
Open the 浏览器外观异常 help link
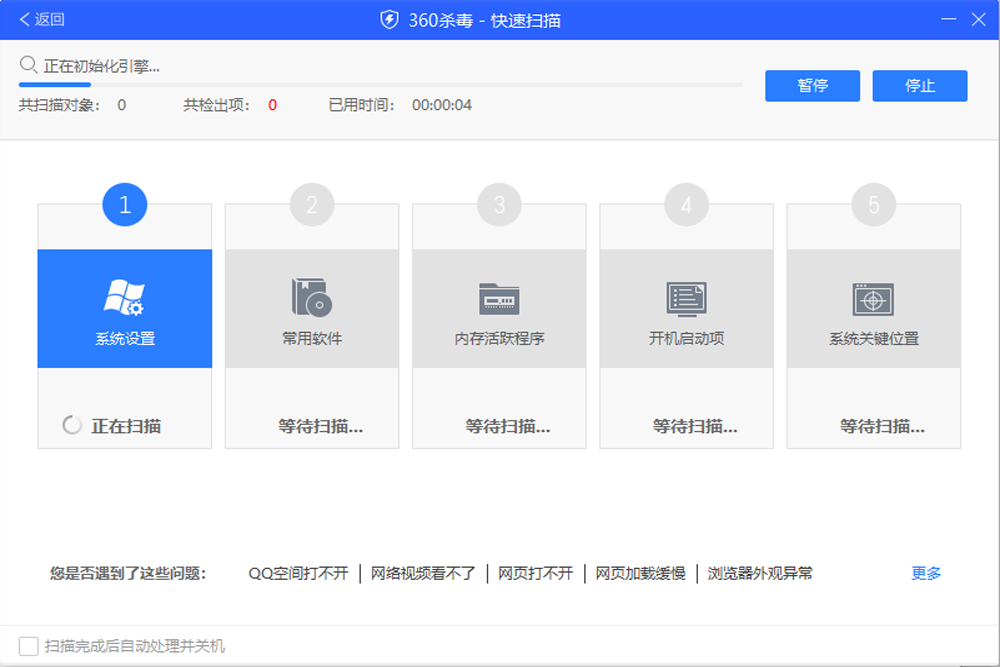pos(760,573)
